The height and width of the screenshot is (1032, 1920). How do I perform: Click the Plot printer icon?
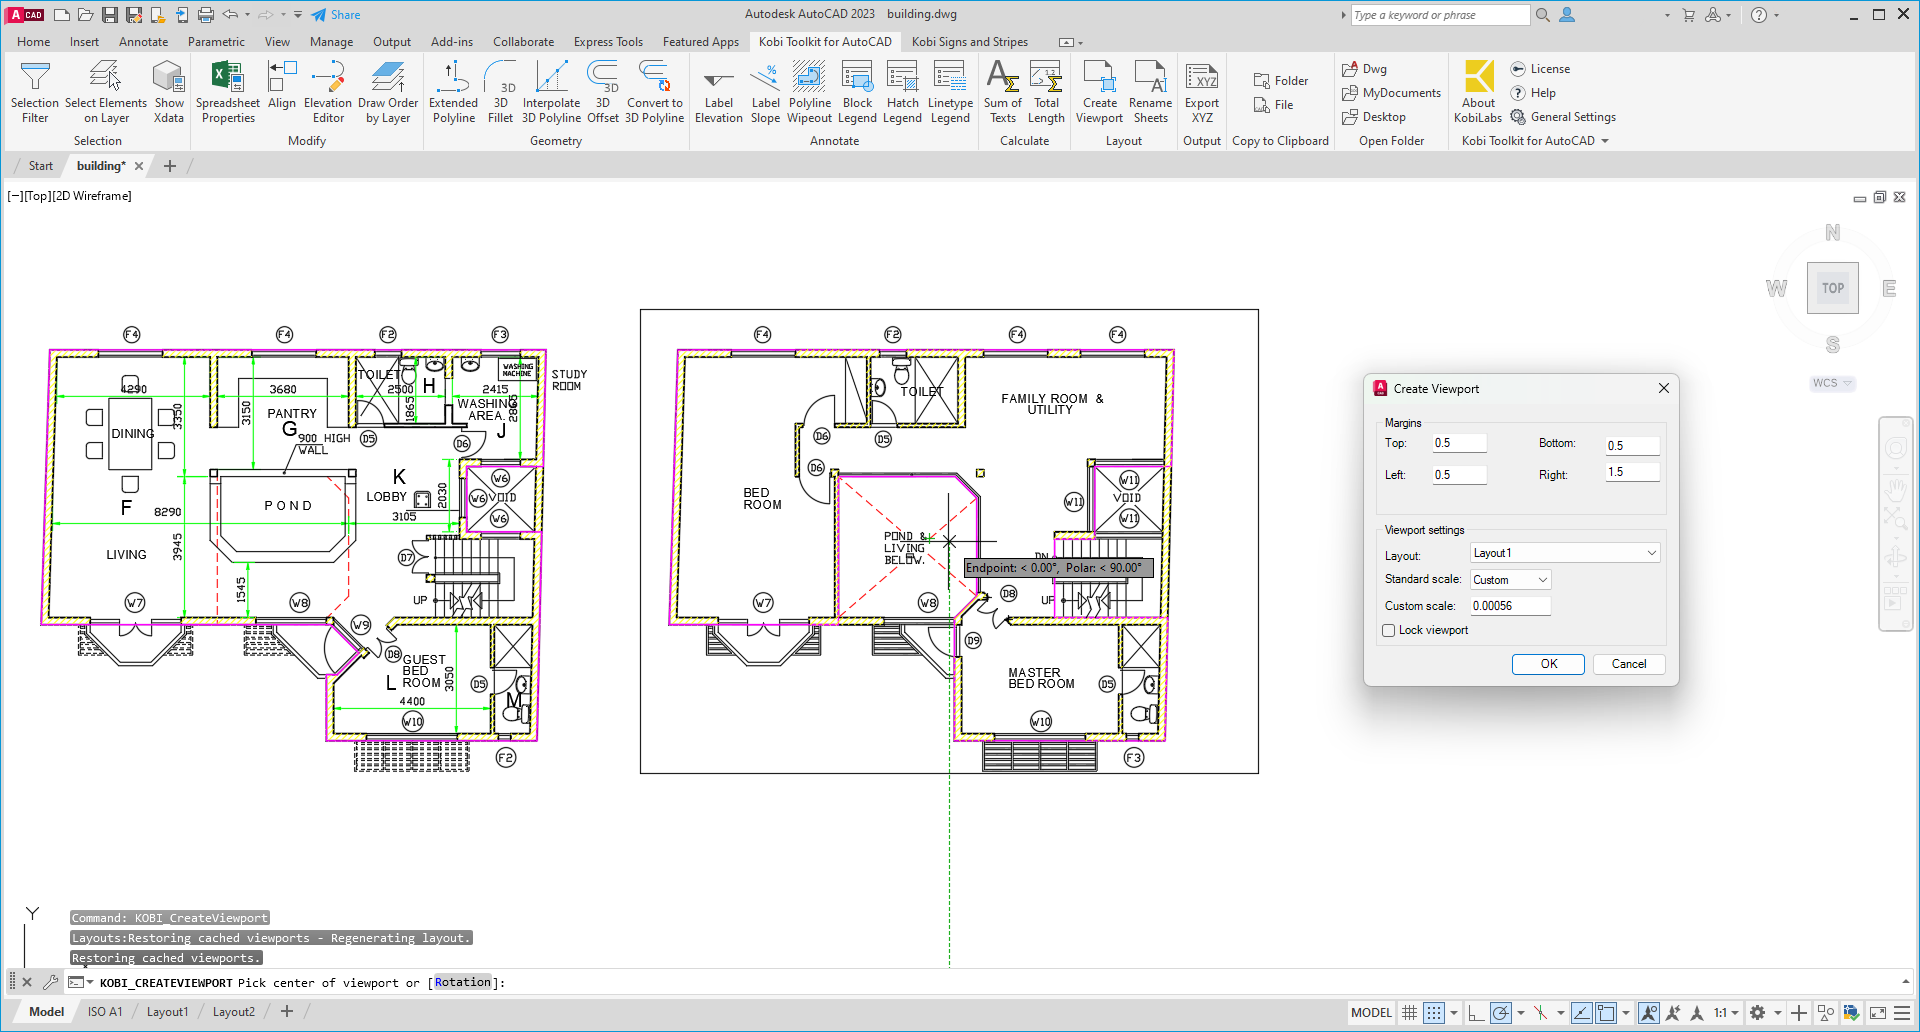coord(206,15)
